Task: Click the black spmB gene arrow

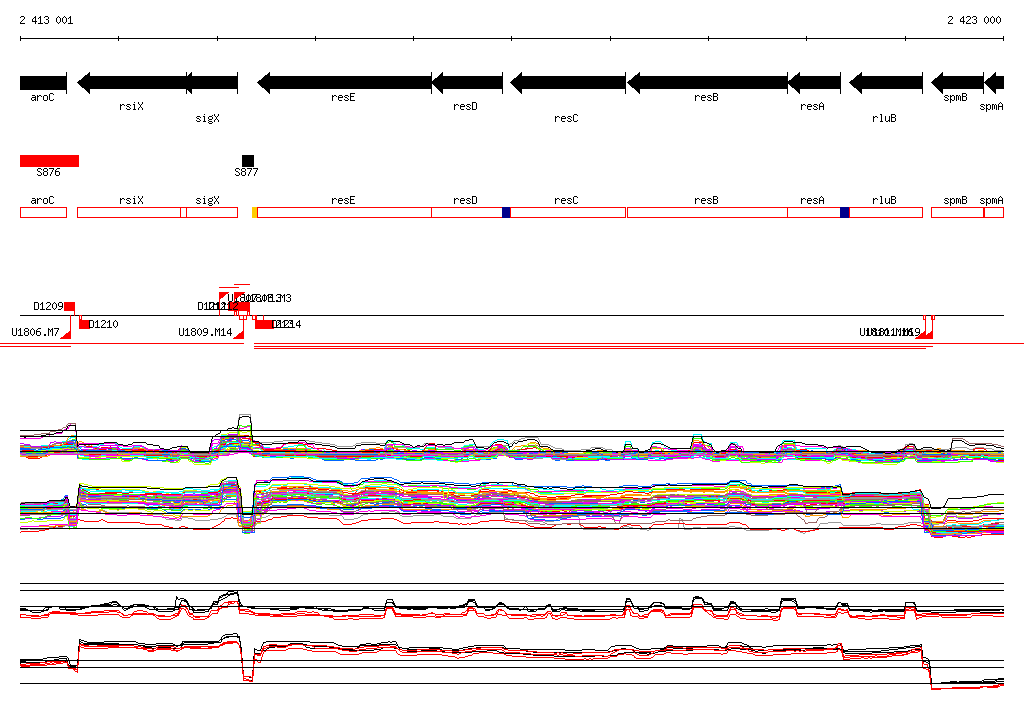Action: point(957,83)
